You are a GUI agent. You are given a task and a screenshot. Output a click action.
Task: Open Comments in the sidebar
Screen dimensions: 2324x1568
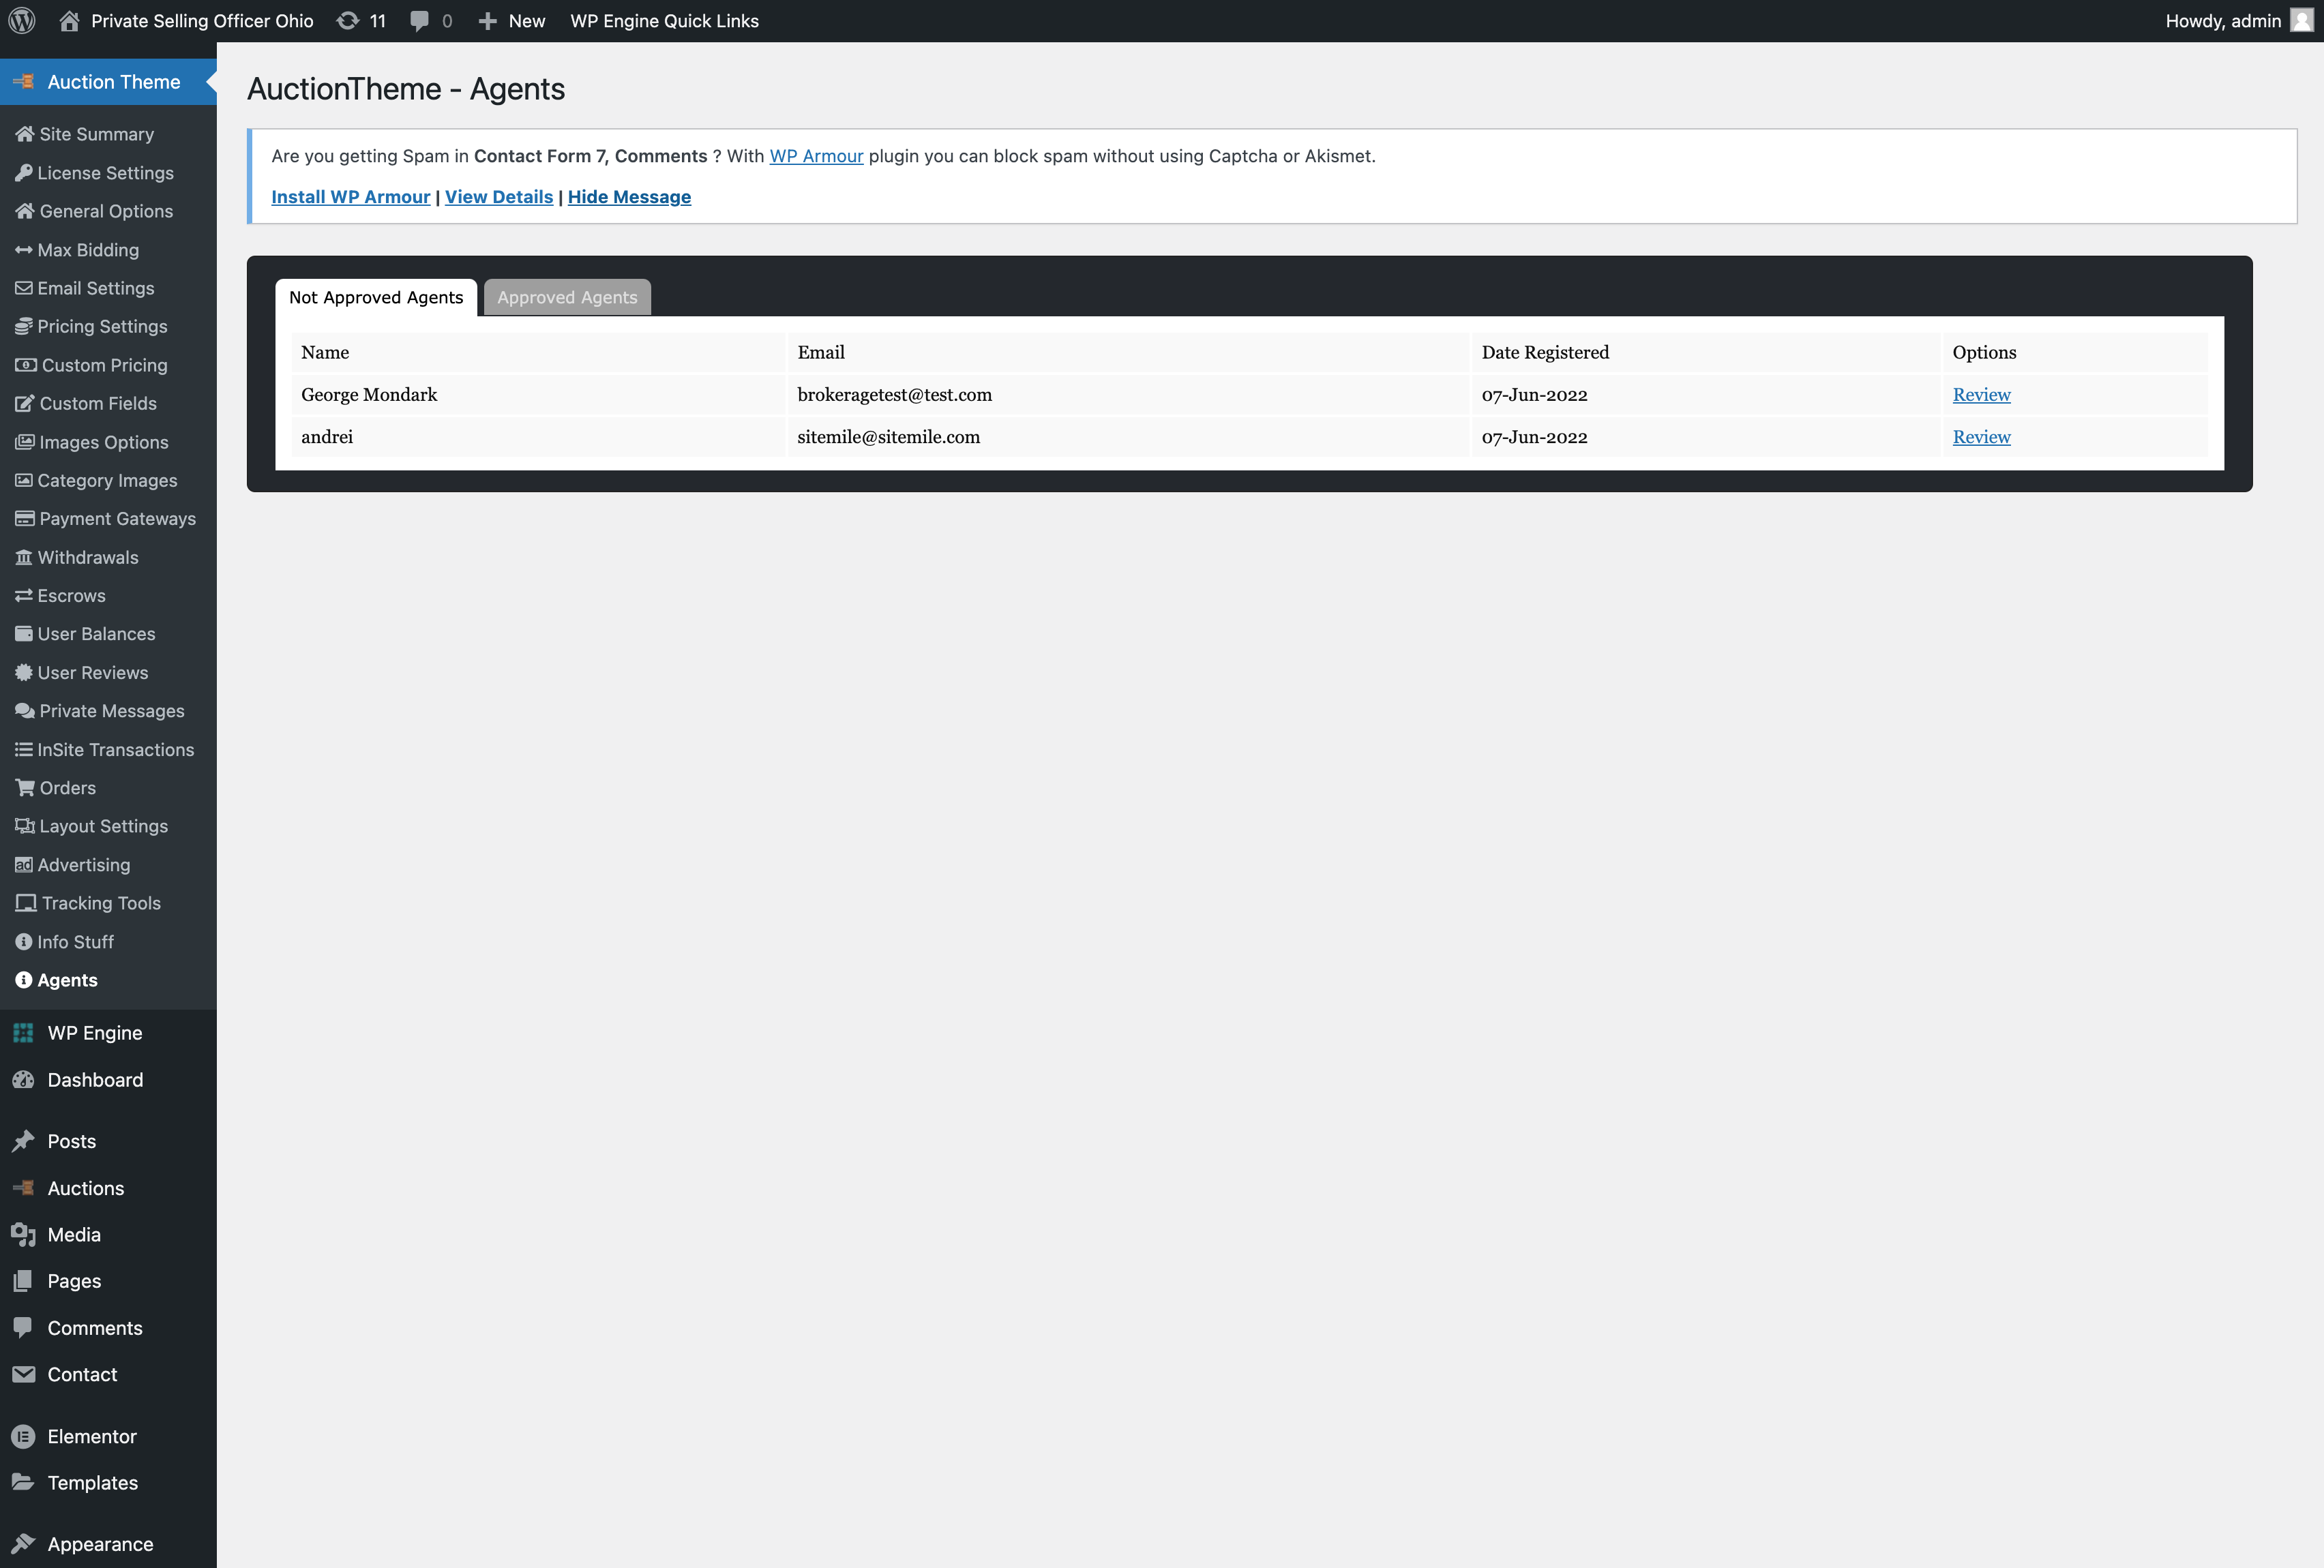[x=95, y=1328]
